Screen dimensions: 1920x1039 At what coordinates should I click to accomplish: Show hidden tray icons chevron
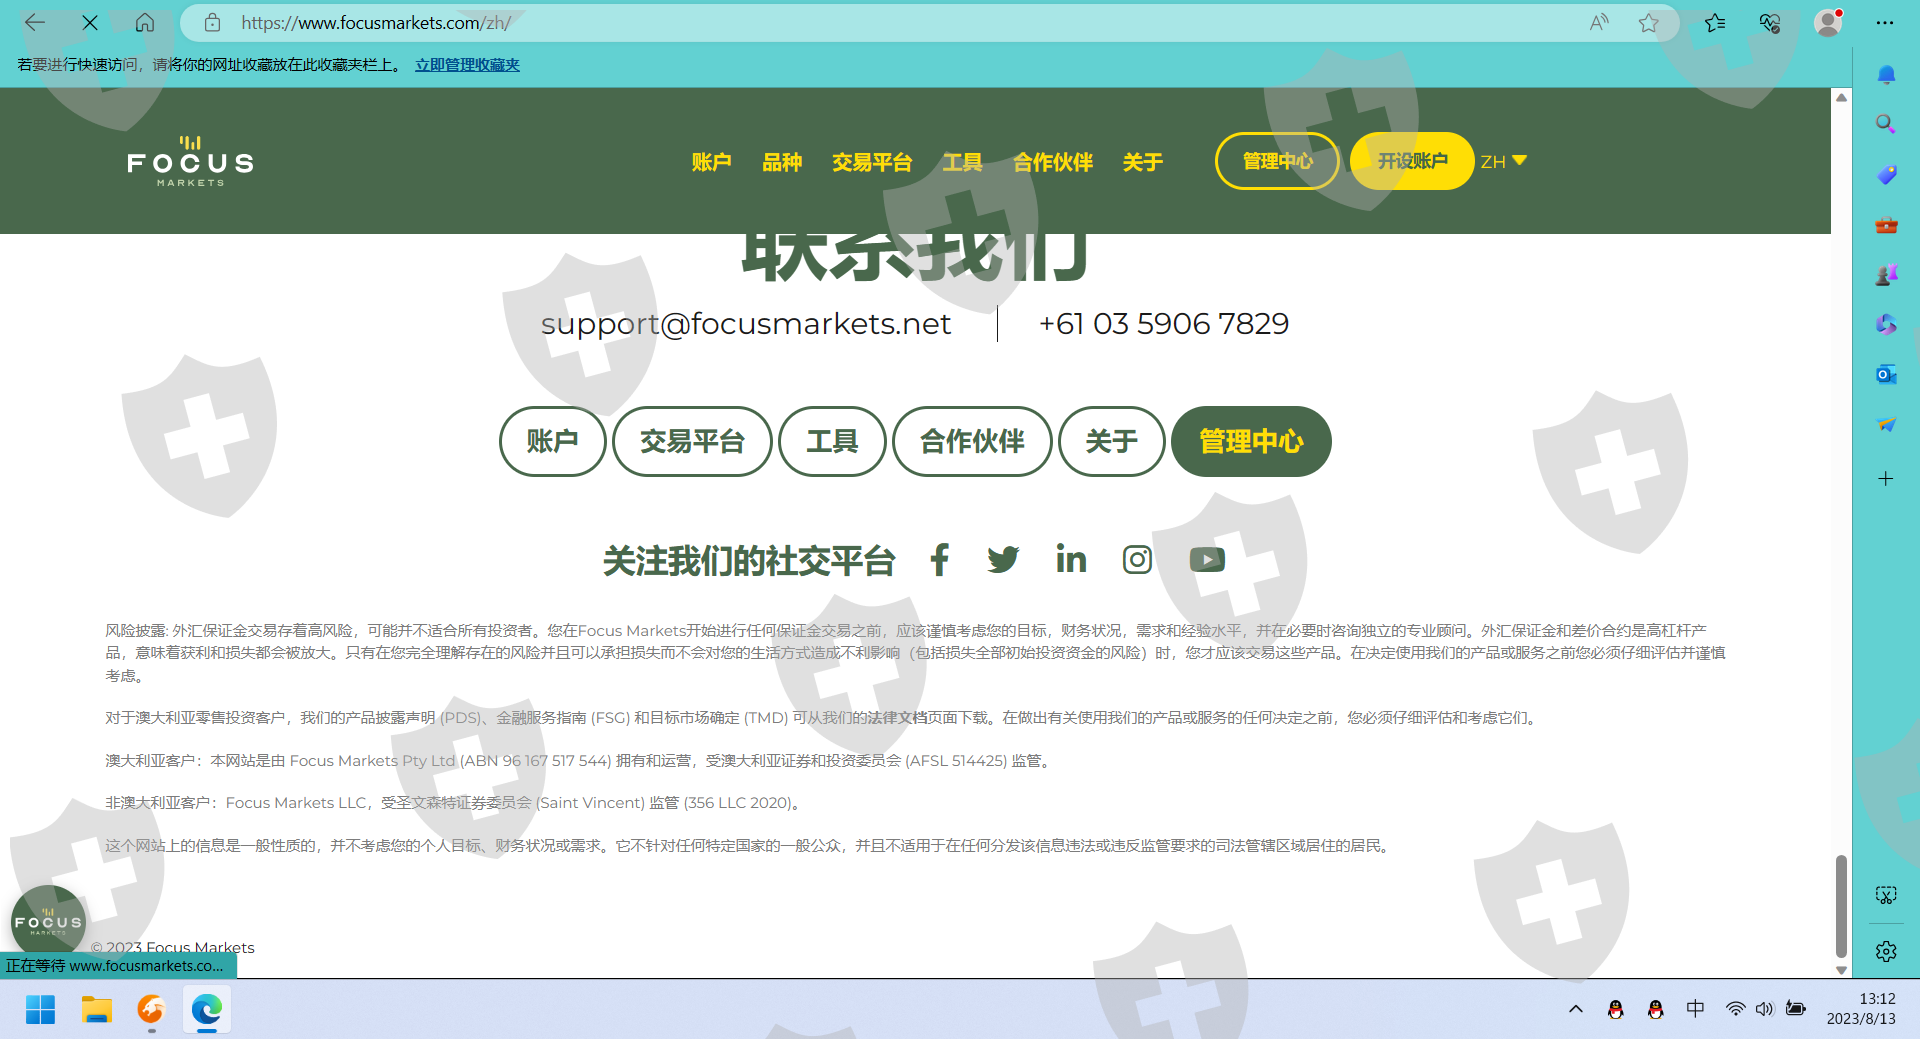[1576, 1009]
